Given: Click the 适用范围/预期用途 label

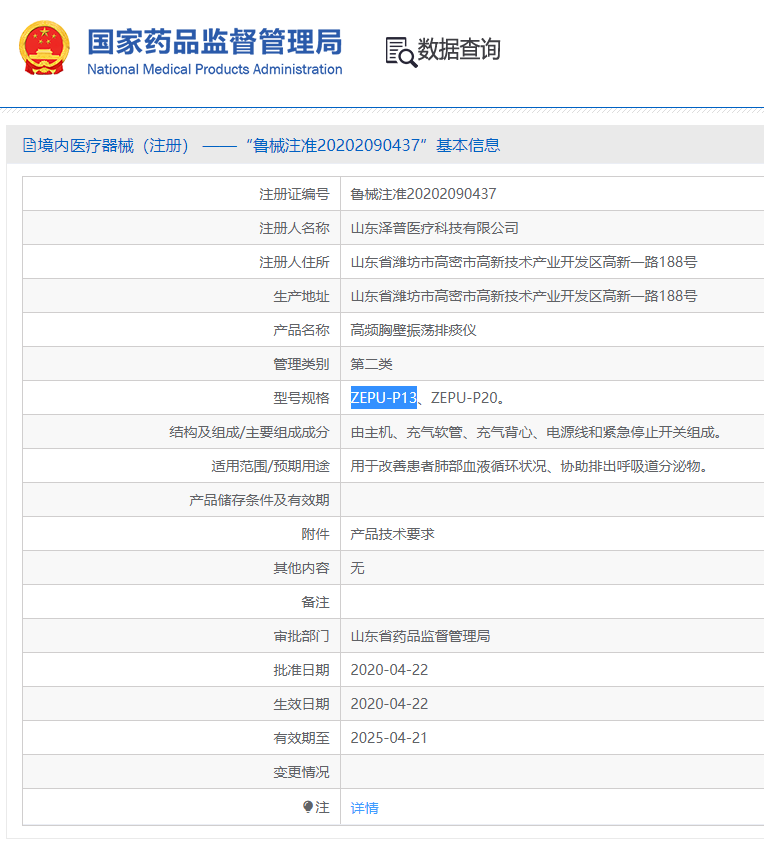Looking at the screenshot, I should point(270,466).
